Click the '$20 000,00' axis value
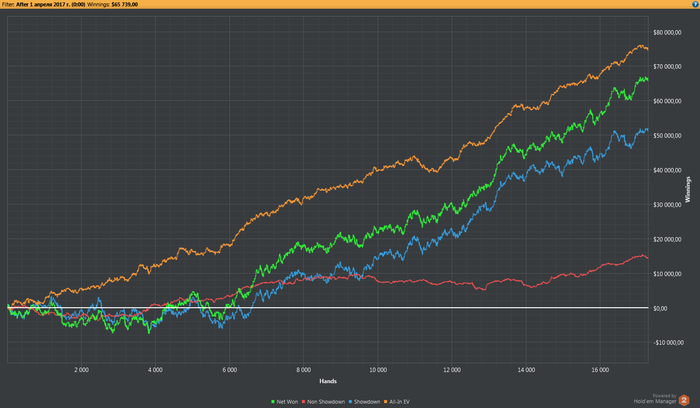700x408 pixels. click(x=667, y=240)
